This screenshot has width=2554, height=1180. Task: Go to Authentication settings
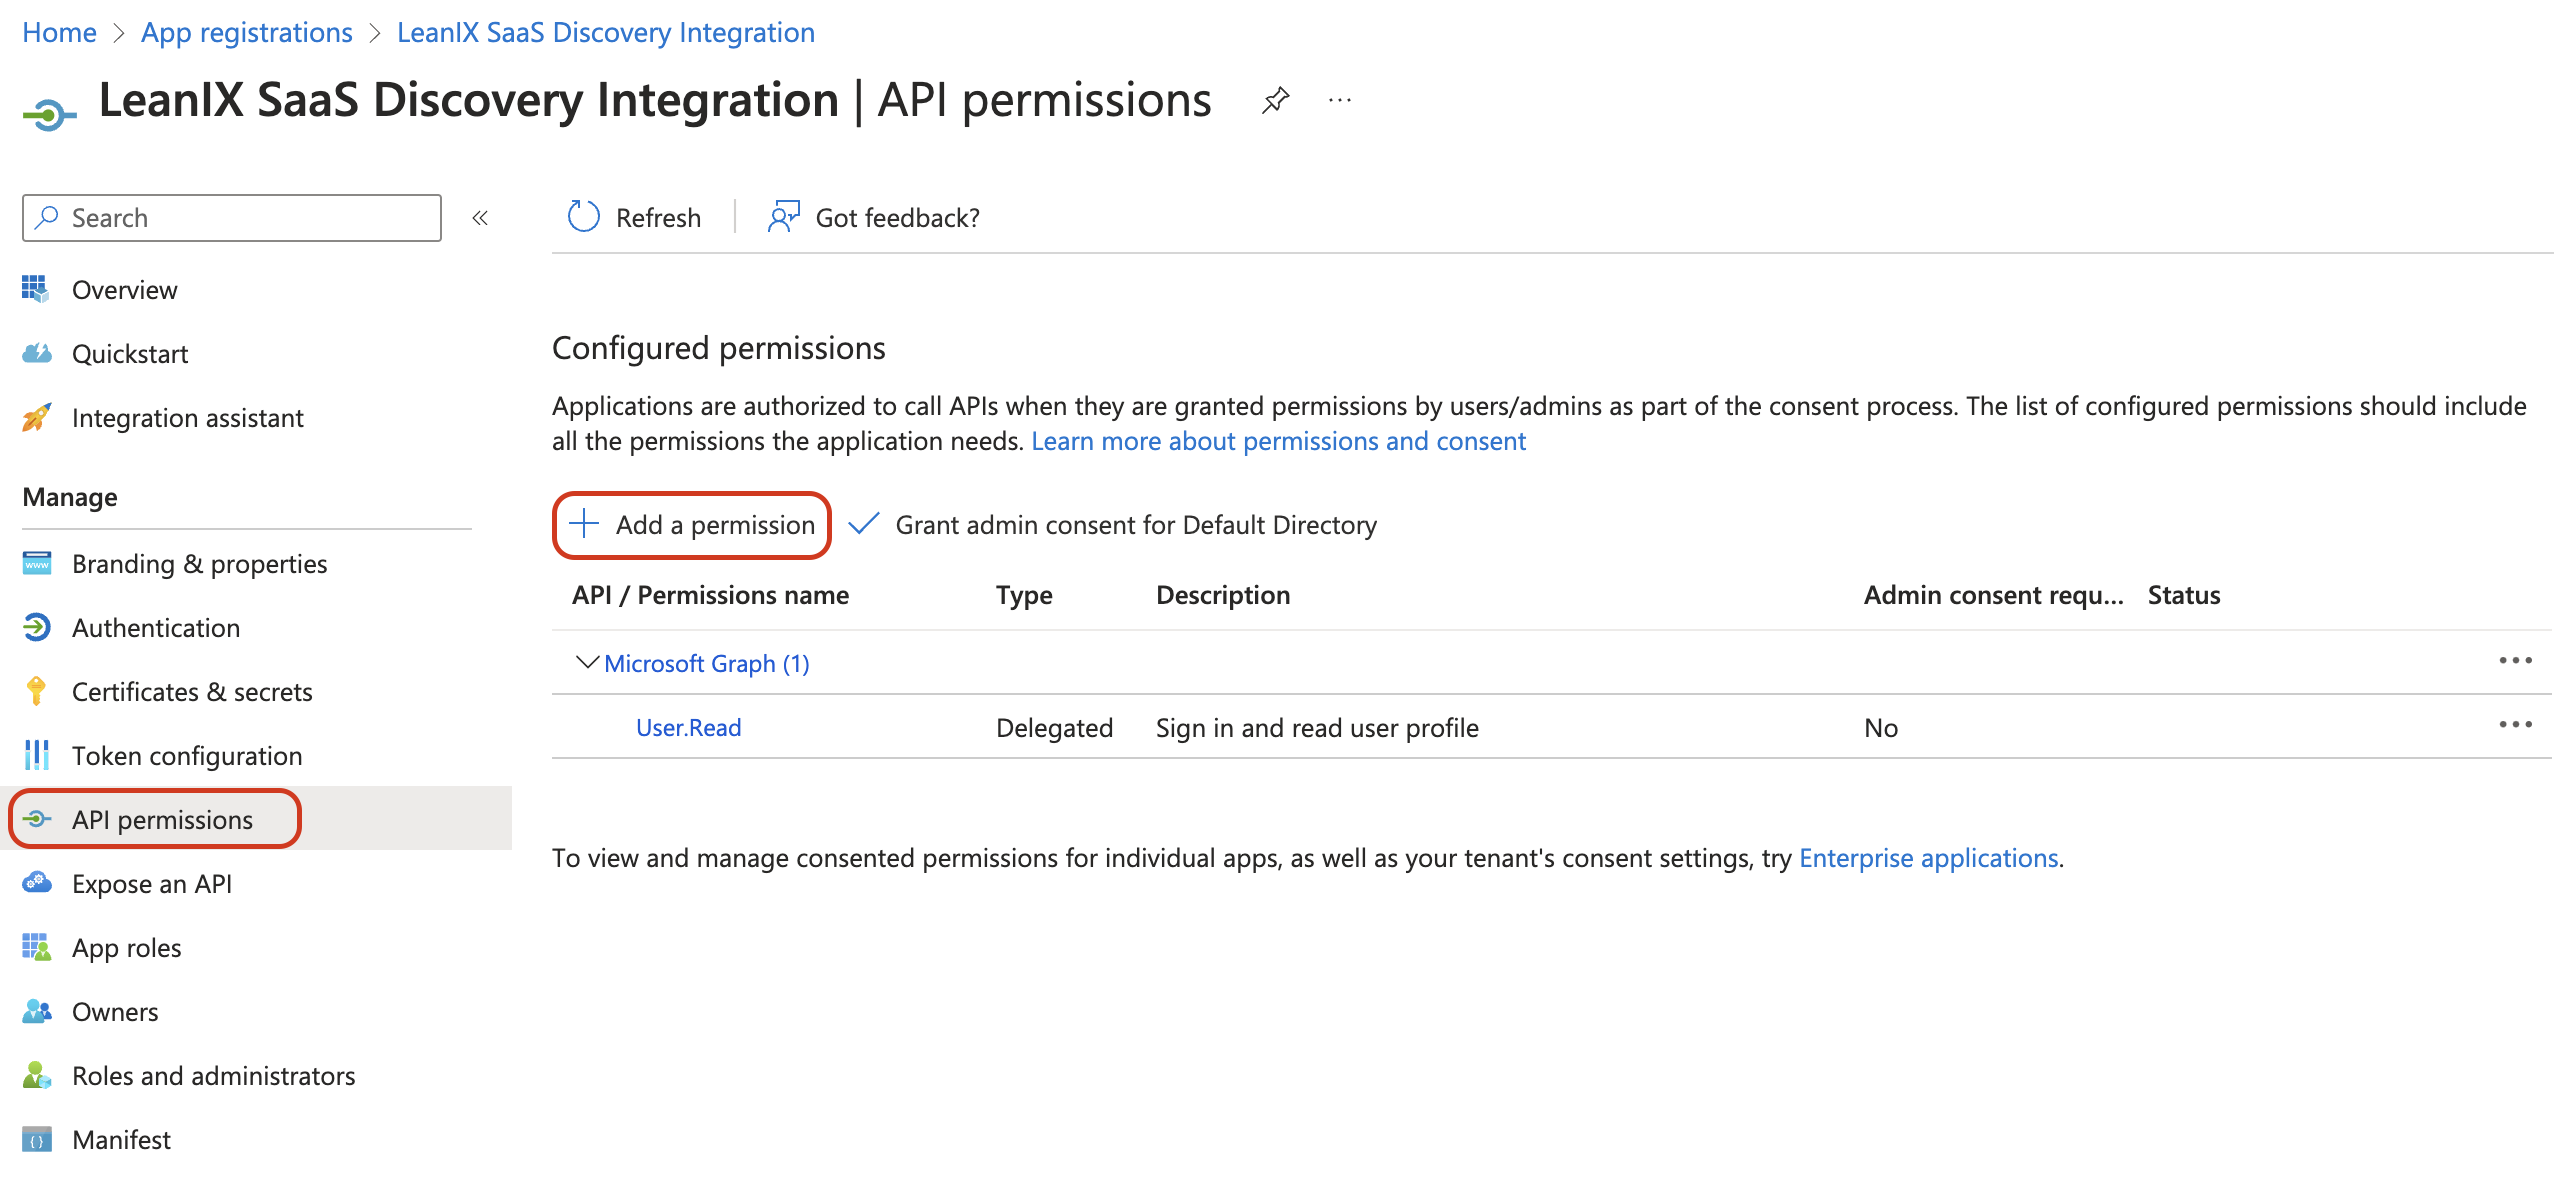(x=156, y=628)
